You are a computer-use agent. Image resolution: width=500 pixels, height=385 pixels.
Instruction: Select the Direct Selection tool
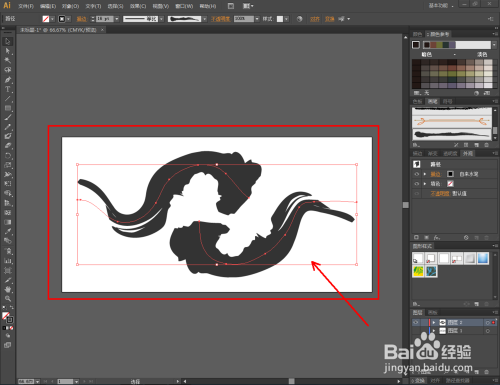(8, 51)
